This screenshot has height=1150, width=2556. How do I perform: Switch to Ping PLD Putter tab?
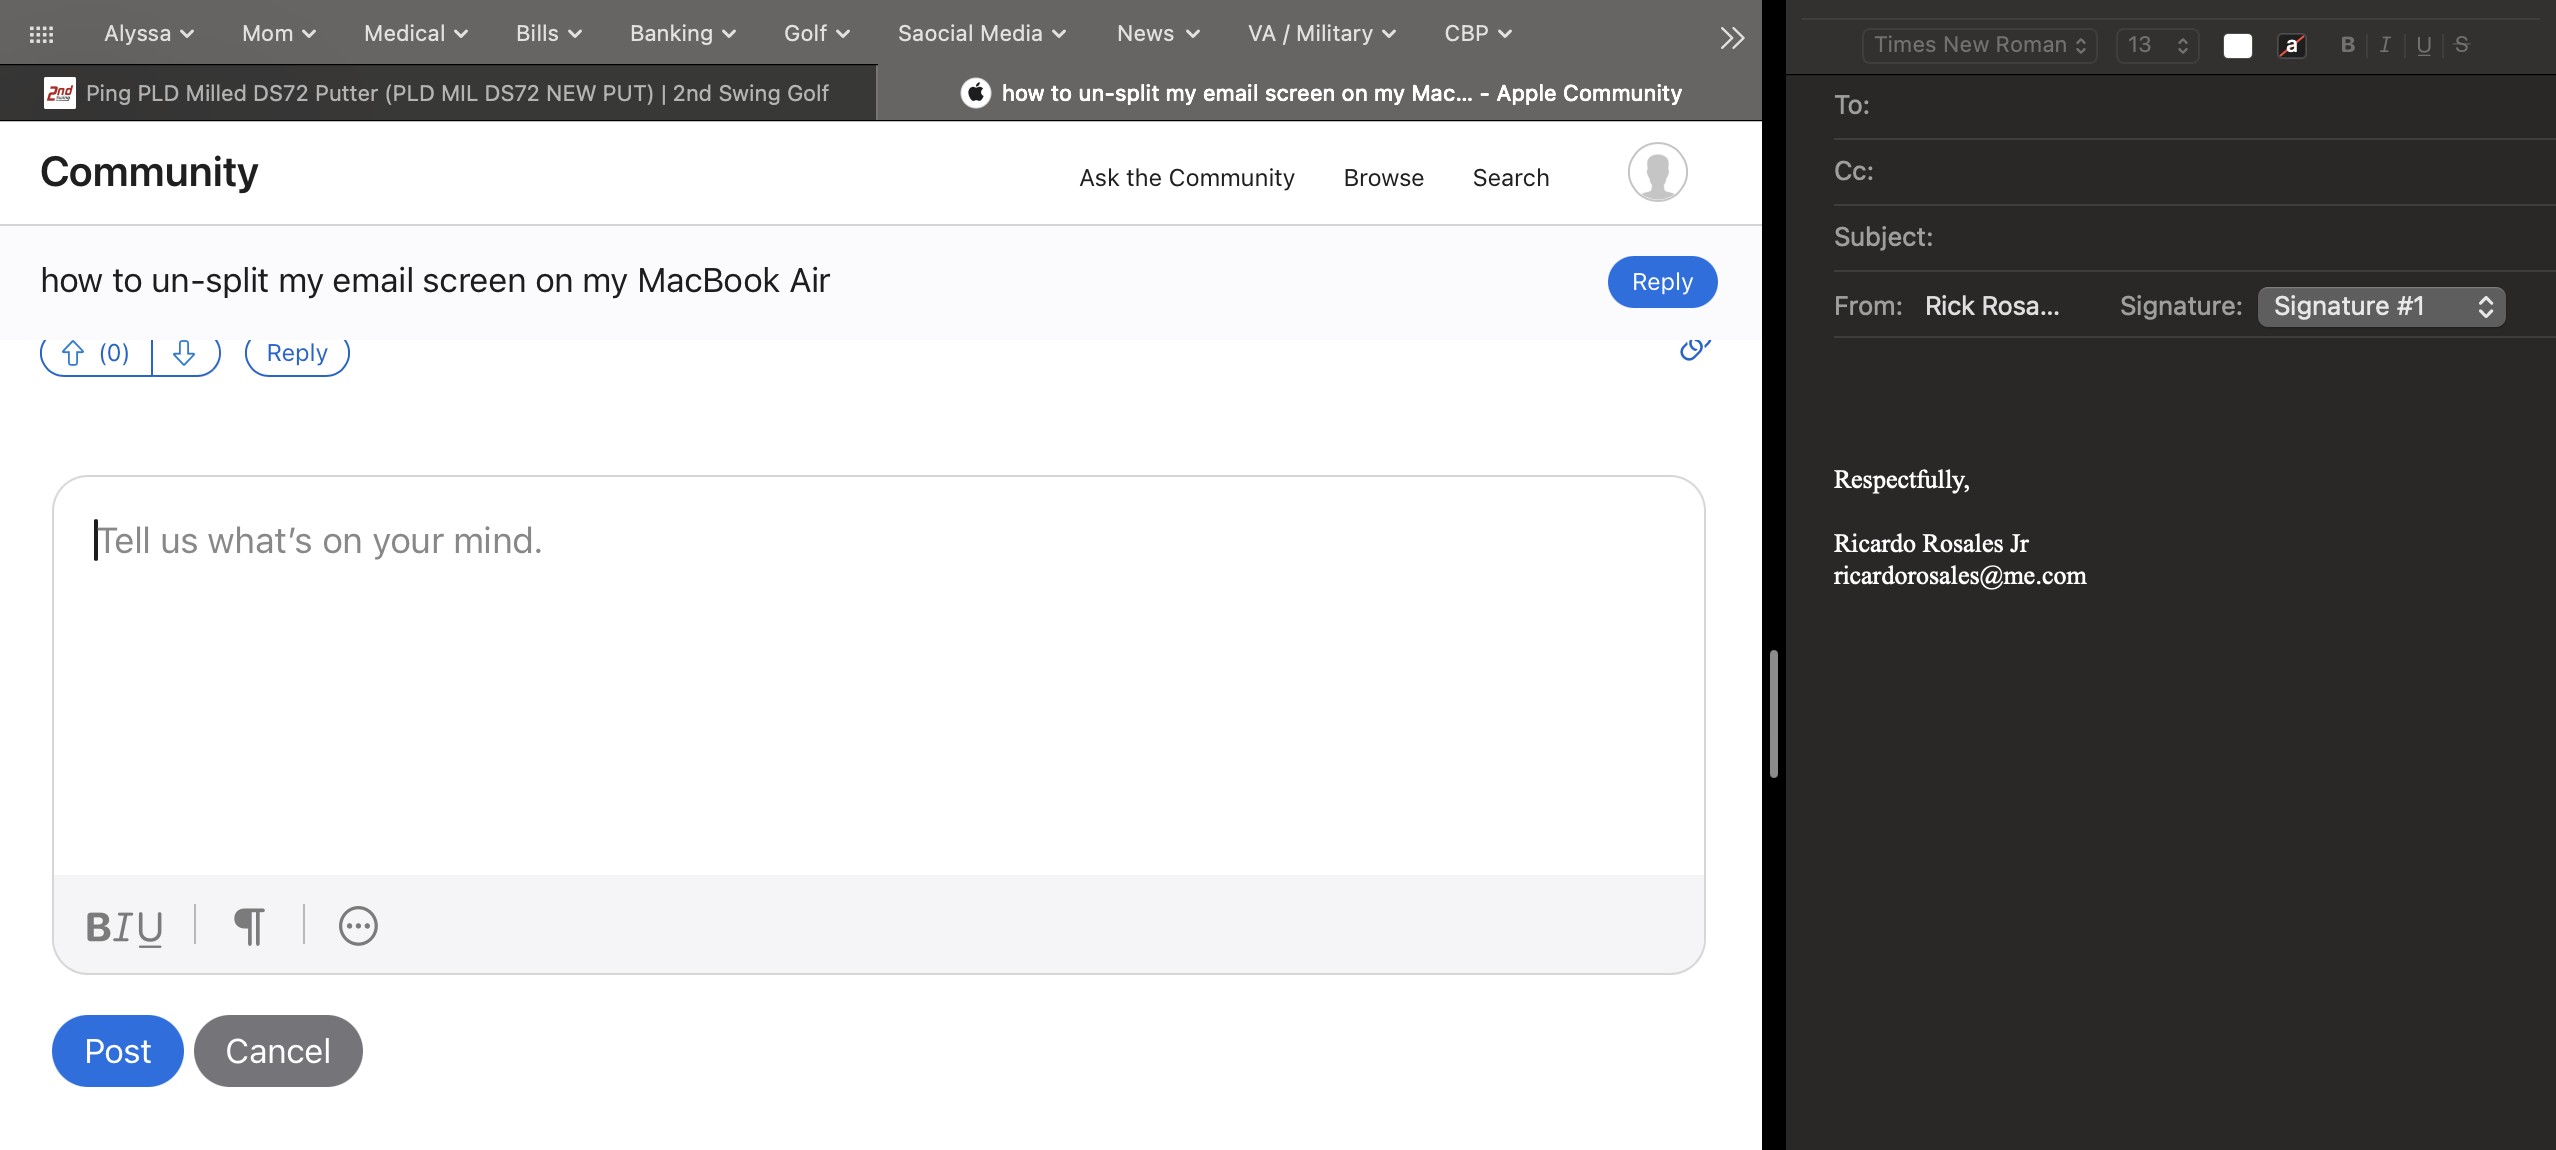[439, 93]
